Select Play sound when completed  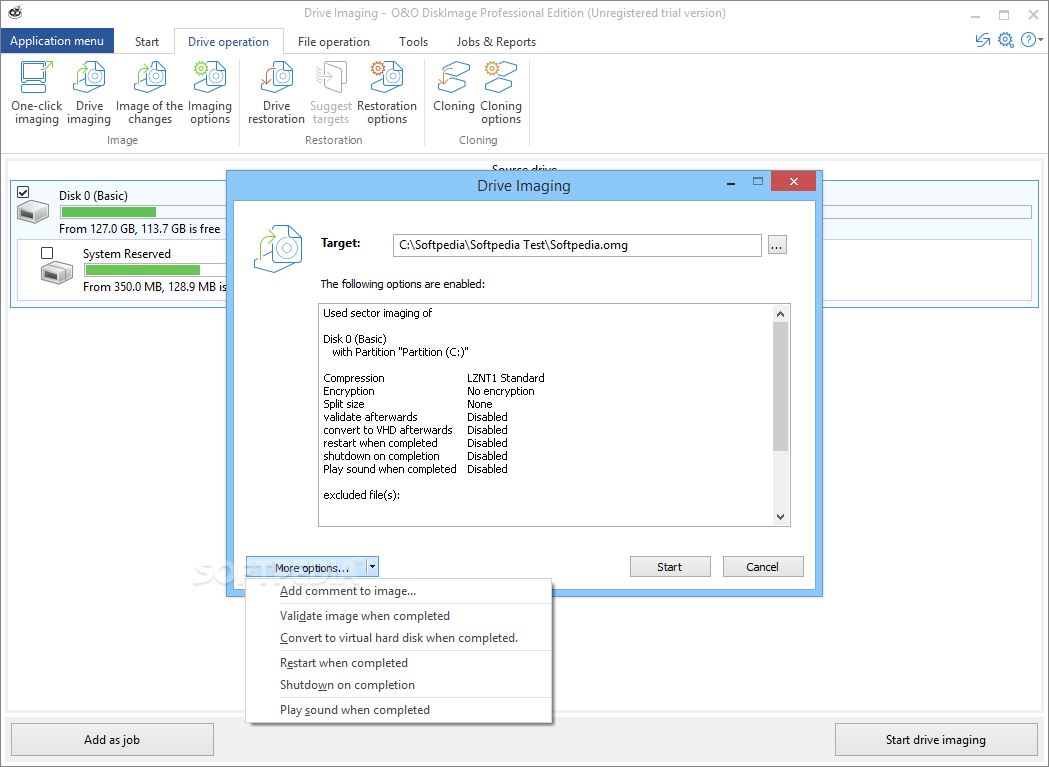pos(399,709)
